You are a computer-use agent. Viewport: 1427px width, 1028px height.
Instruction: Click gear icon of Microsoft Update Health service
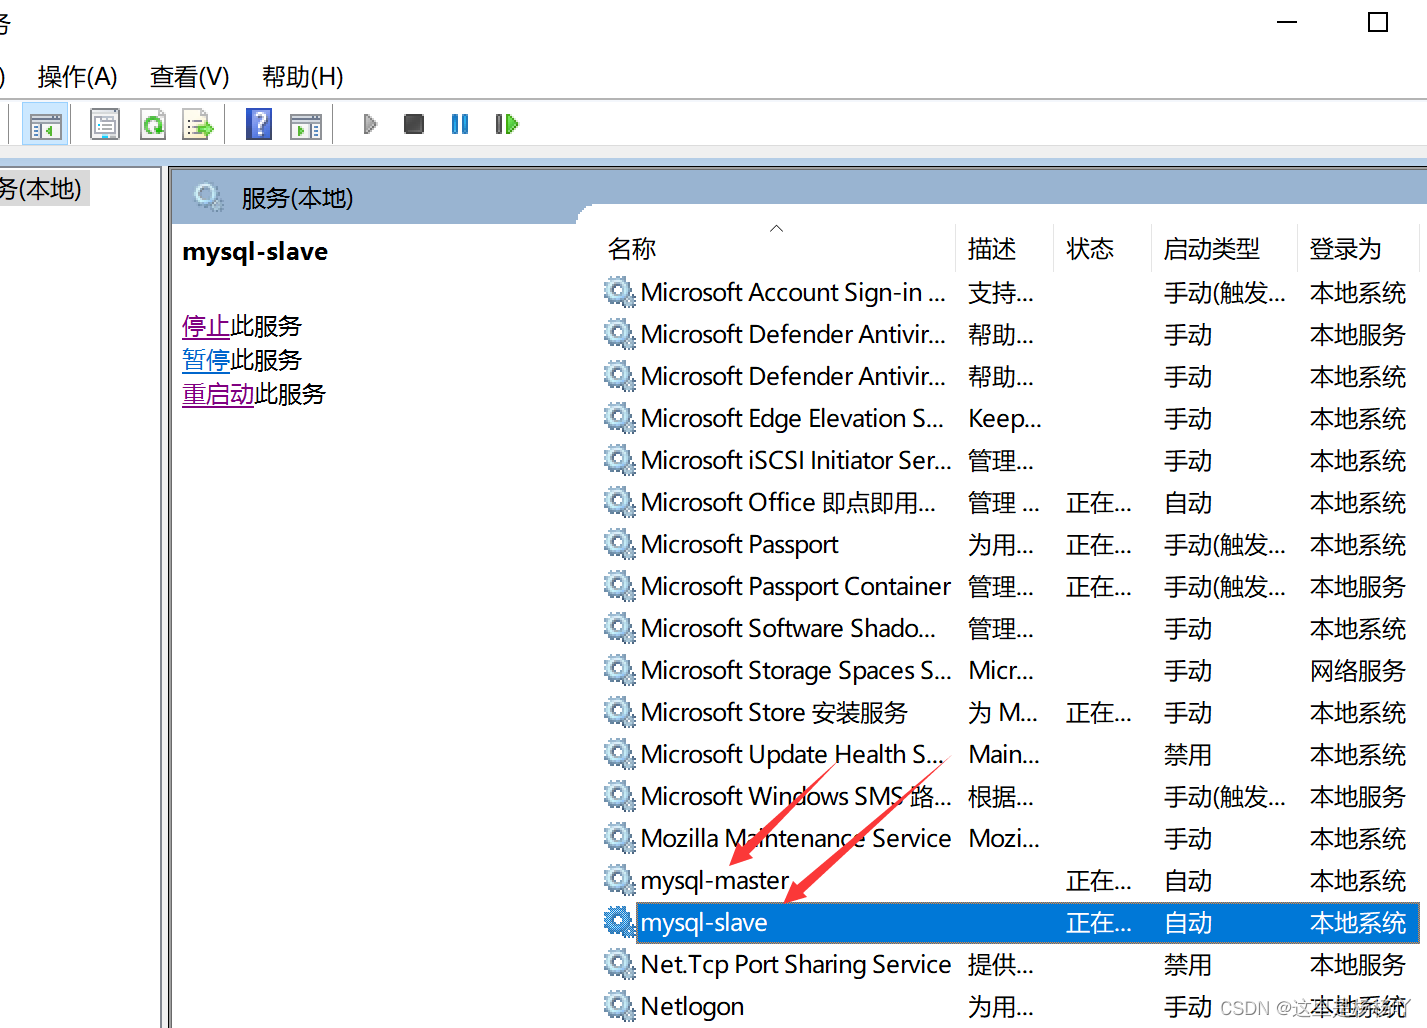619,754
